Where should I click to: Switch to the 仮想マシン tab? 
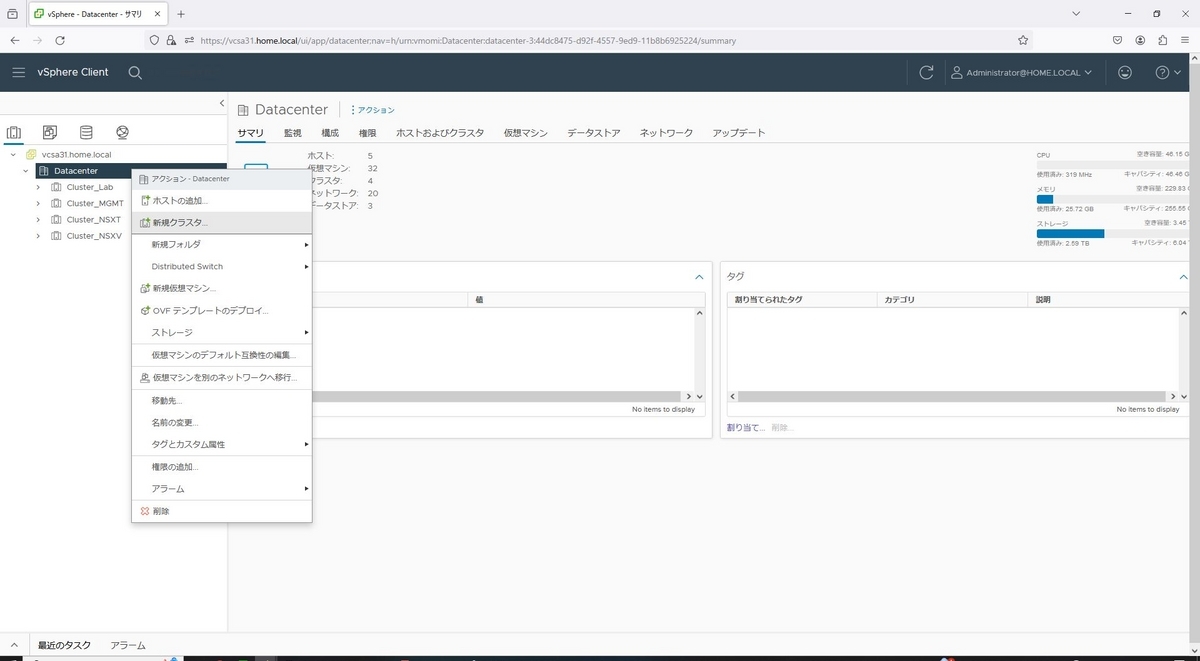[x=526, y=133]
